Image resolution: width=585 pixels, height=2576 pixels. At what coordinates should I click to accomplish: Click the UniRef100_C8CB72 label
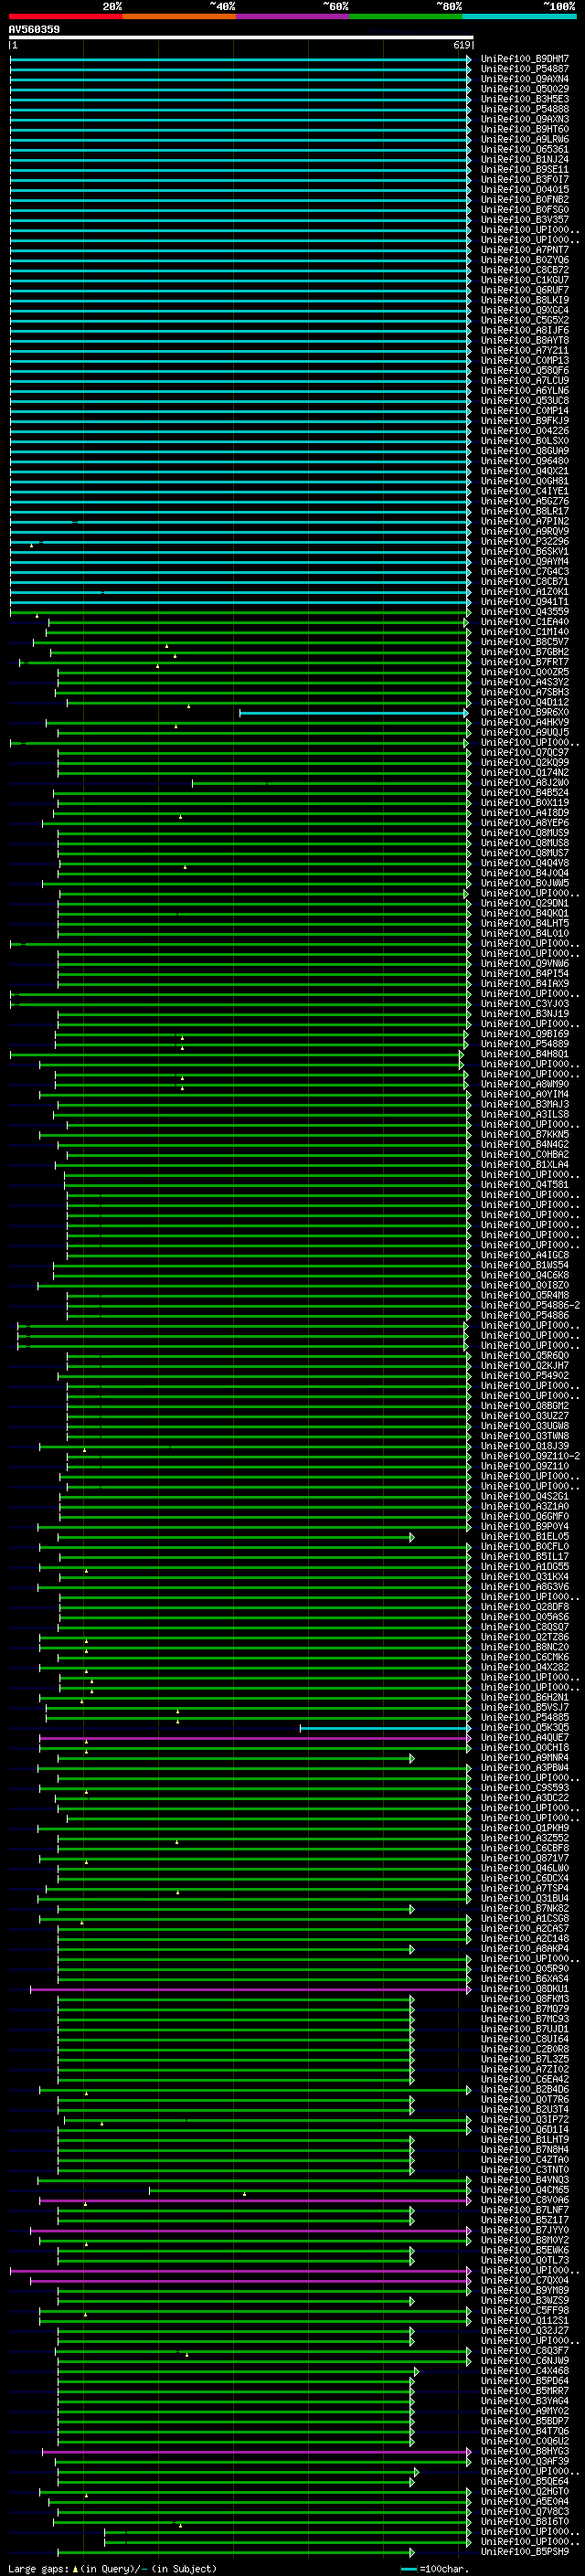(525, 271)
